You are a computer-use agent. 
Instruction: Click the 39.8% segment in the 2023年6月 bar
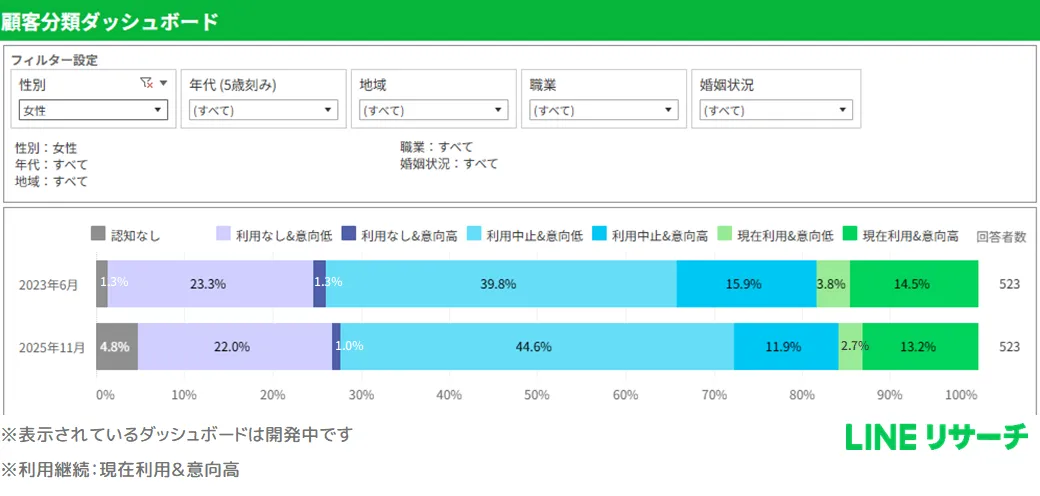[x=500, y=284]
